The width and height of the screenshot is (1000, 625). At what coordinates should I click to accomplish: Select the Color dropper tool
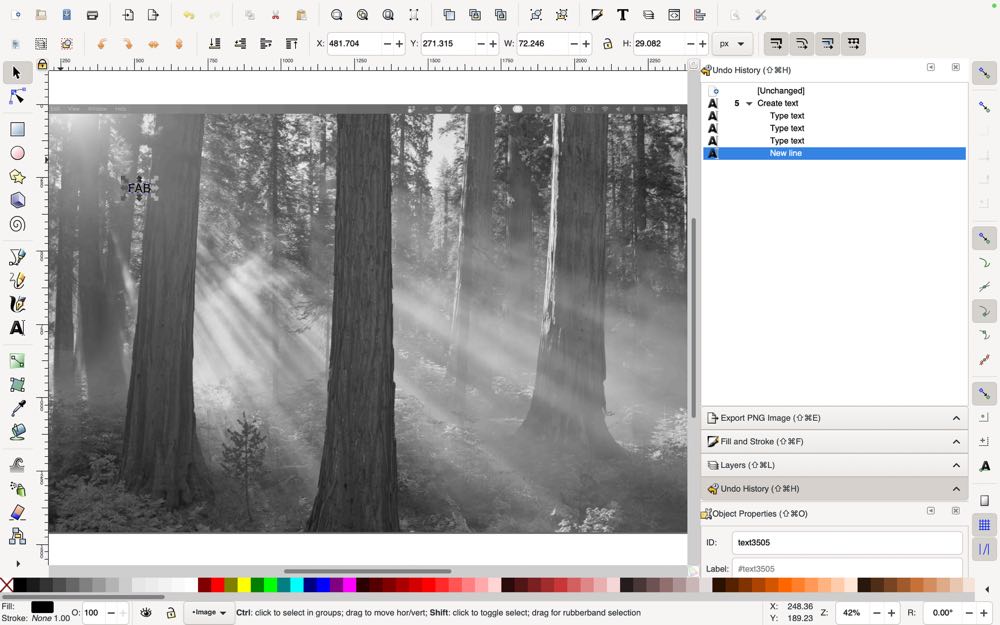17,408
